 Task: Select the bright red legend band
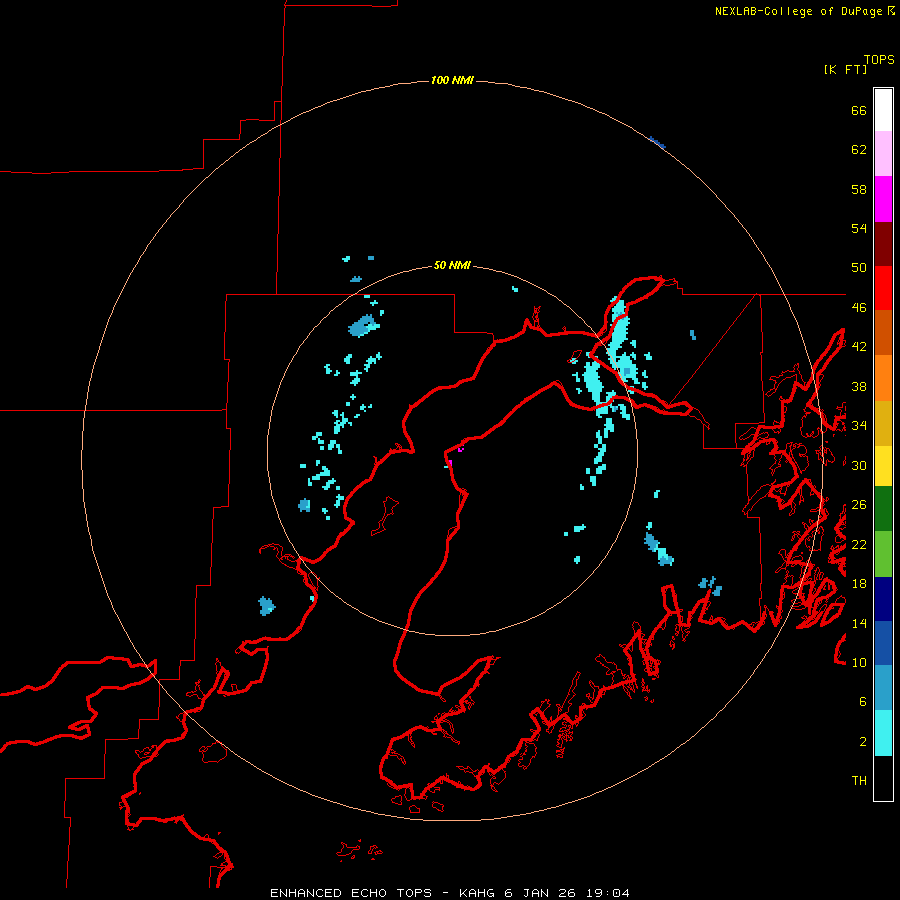[x=883, y=288]
